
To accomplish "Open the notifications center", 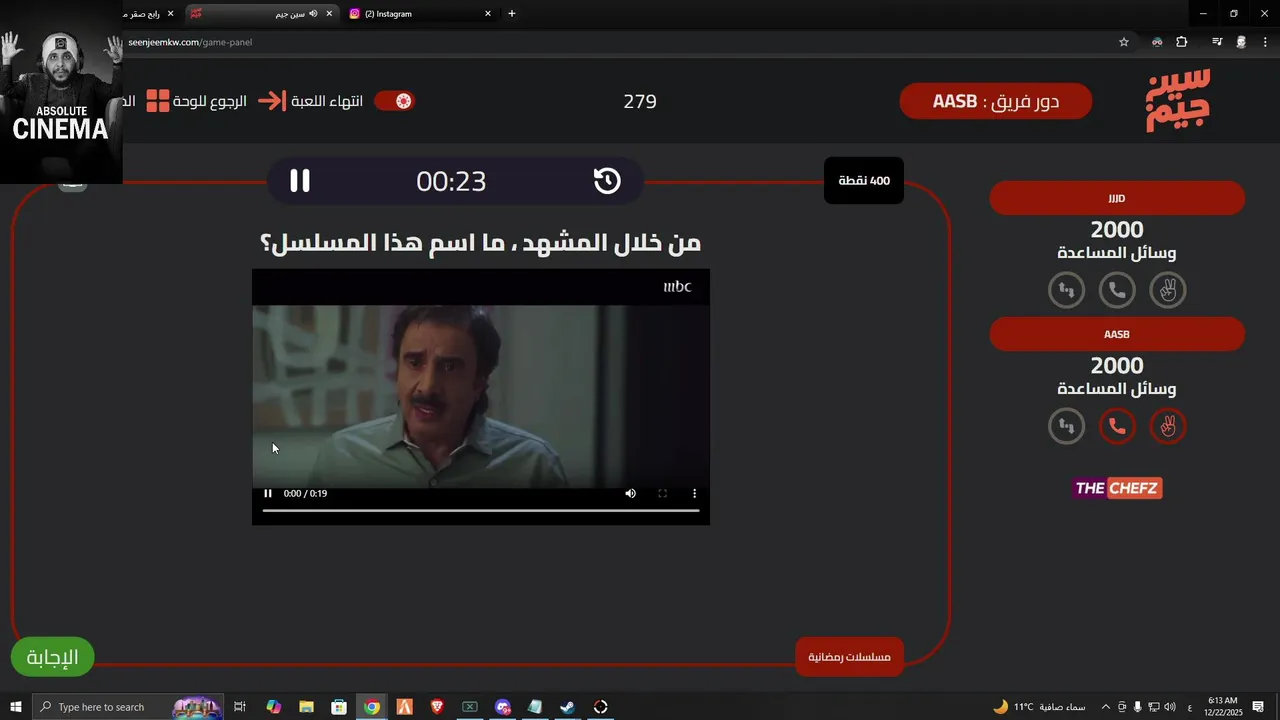I will pyautogui.click(x=1258, y=707).
